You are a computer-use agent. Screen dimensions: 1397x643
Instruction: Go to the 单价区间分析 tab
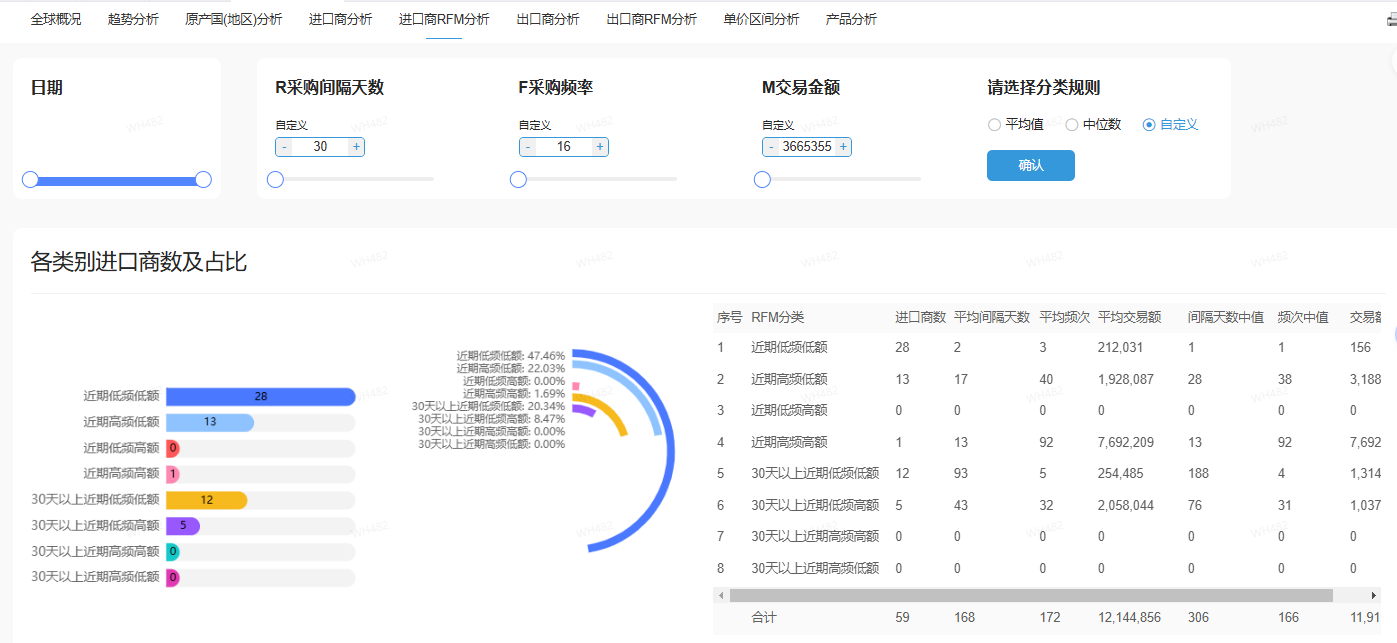pyautogui.click(x=761, y=19)
